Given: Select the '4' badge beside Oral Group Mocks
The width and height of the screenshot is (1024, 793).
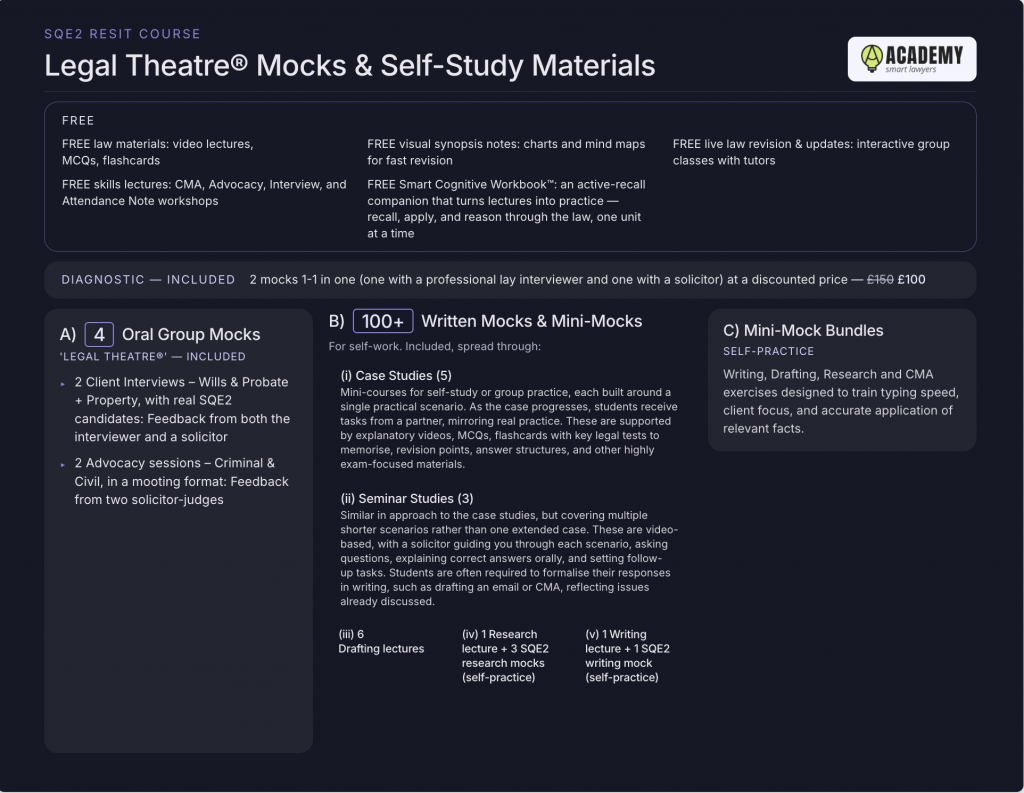Looking at the screenshot, I should coord(99,334).
